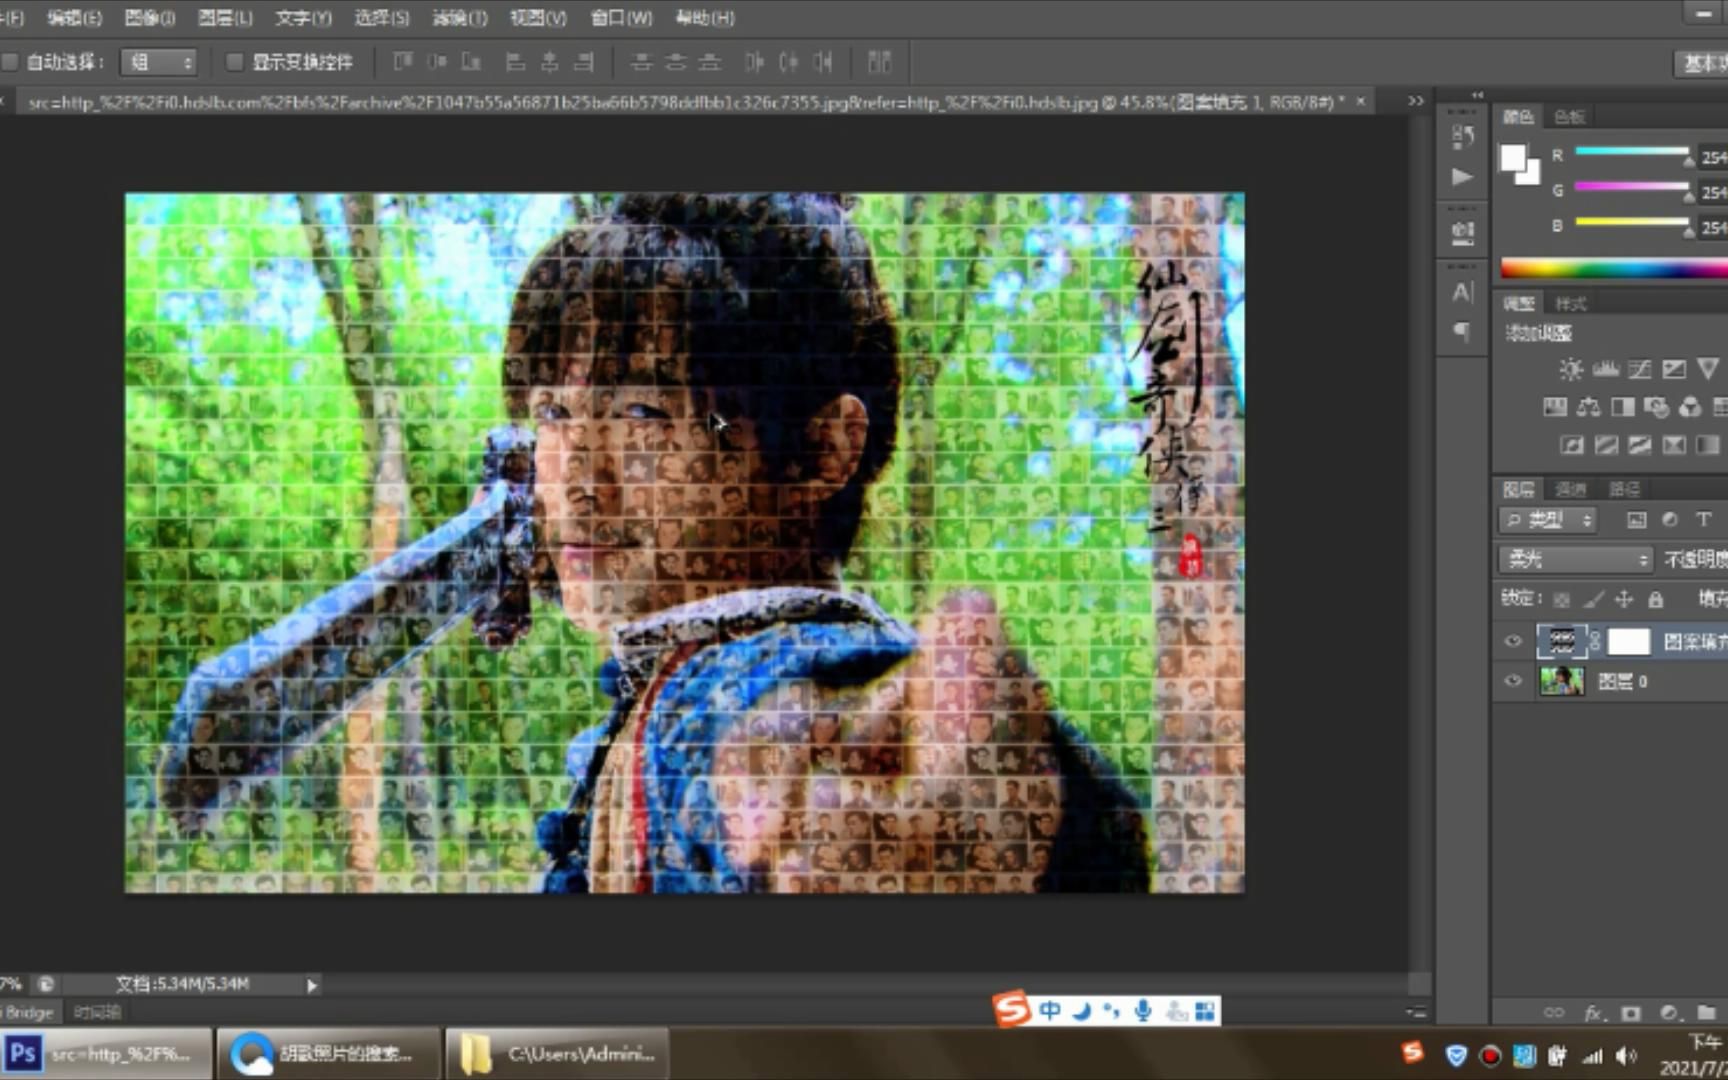Adjust the R red color slider
The image size is (1728, 1080).
click(x=1634, y=153)
